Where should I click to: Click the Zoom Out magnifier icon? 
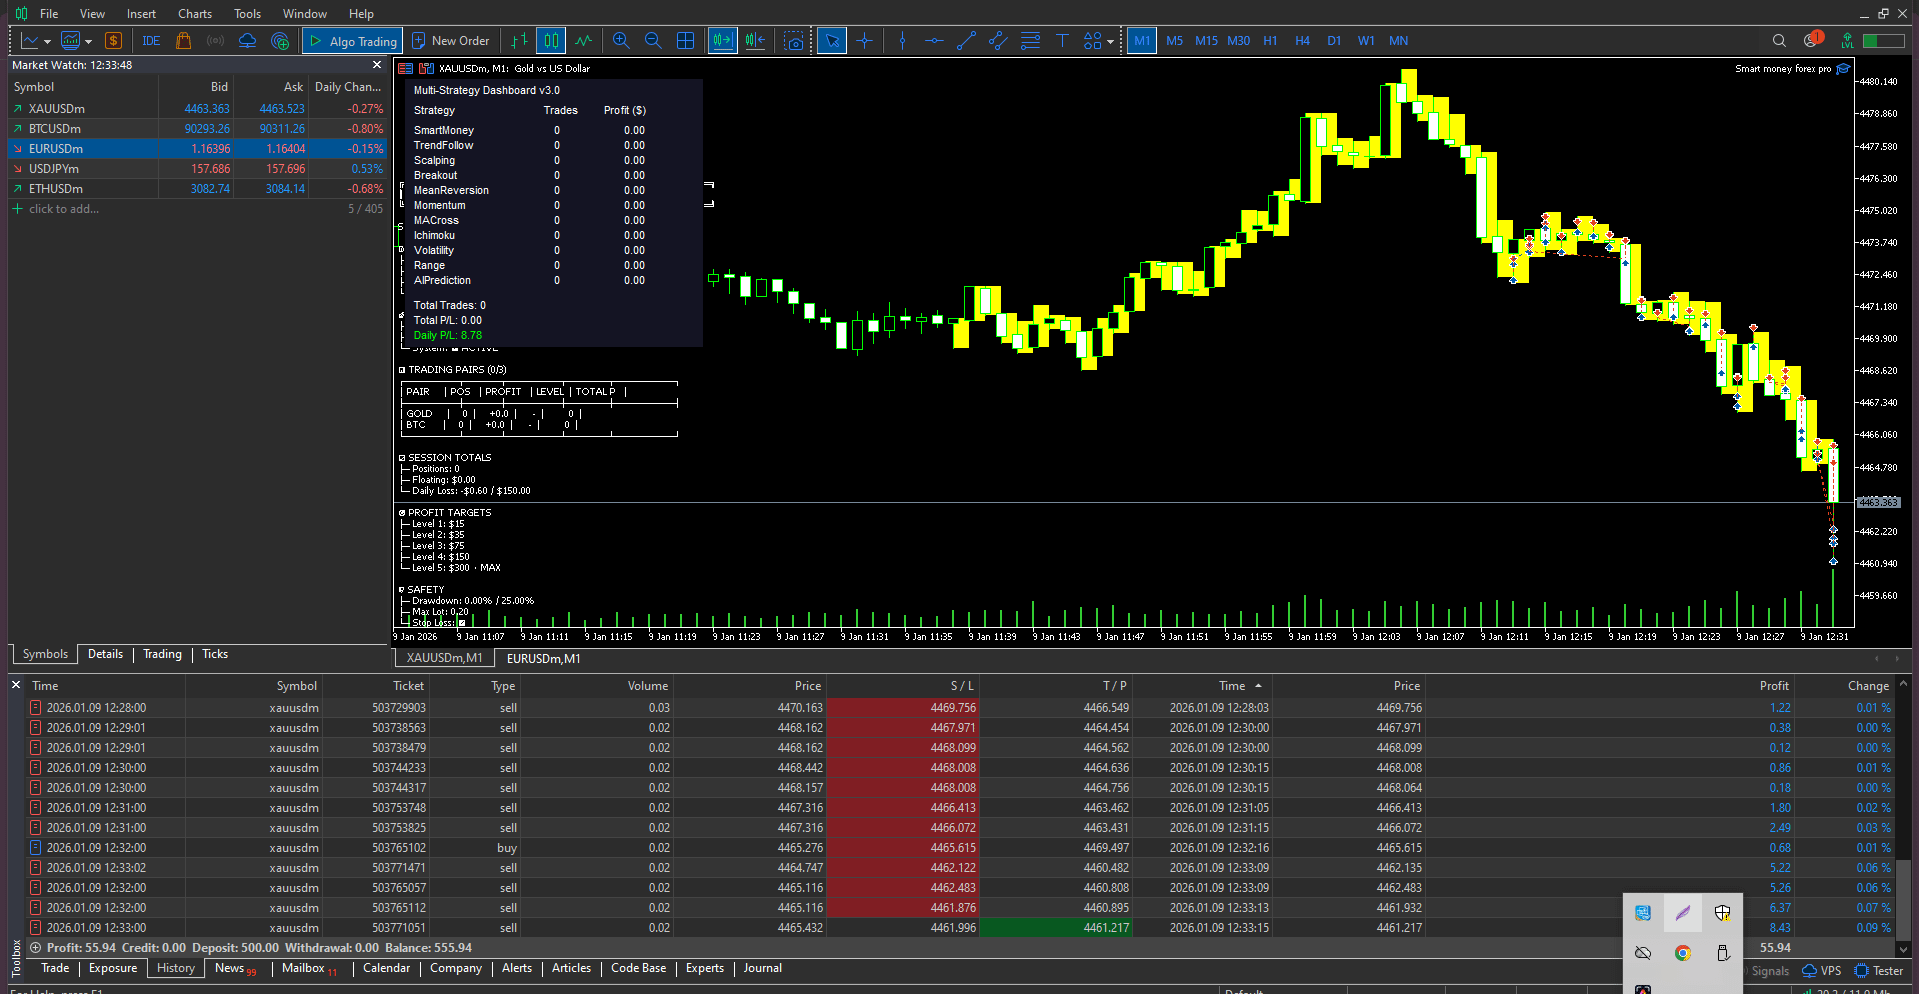(653, 41)
